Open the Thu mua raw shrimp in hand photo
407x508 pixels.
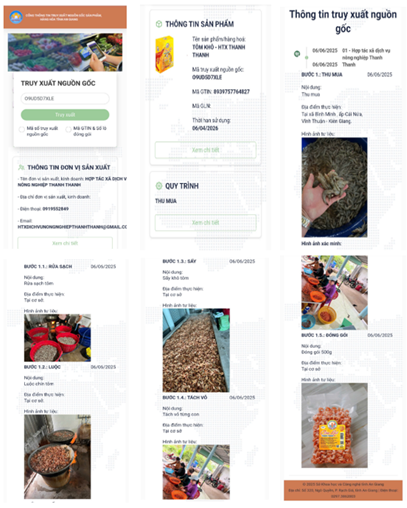point(334,187)
